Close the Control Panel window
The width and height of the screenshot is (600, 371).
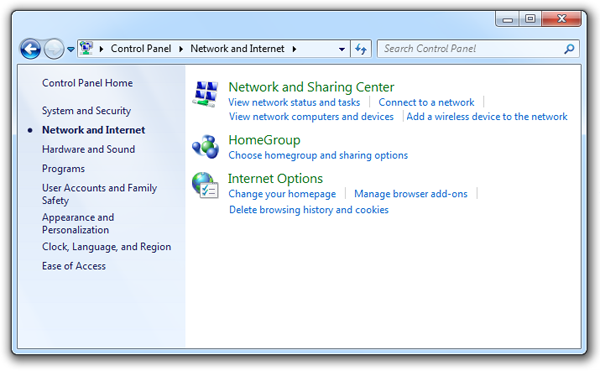561,19
